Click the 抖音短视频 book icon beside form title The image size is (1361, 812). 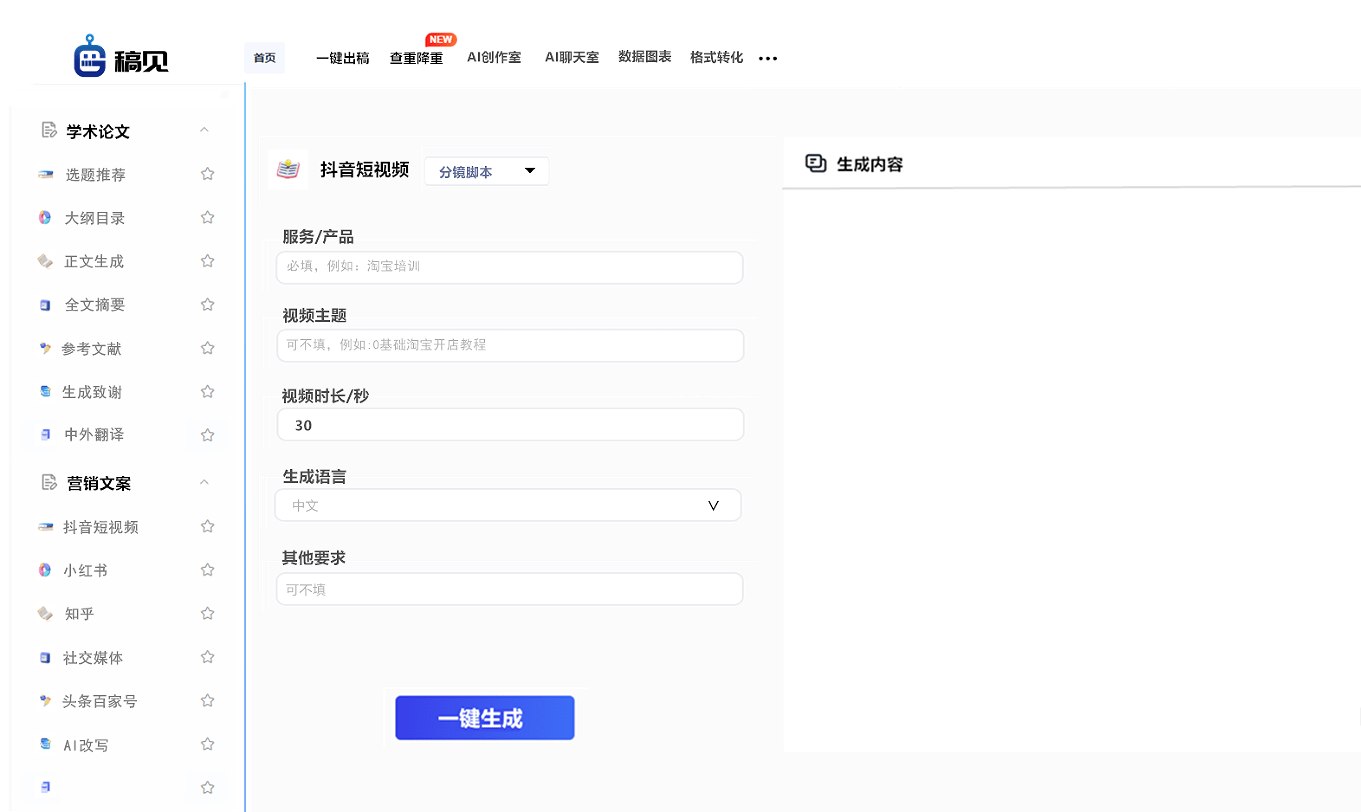click(287, 169)
